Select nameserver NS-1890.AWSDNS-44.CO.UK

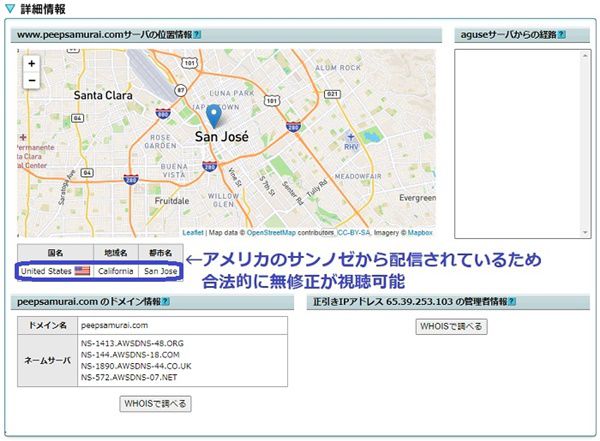136,366
